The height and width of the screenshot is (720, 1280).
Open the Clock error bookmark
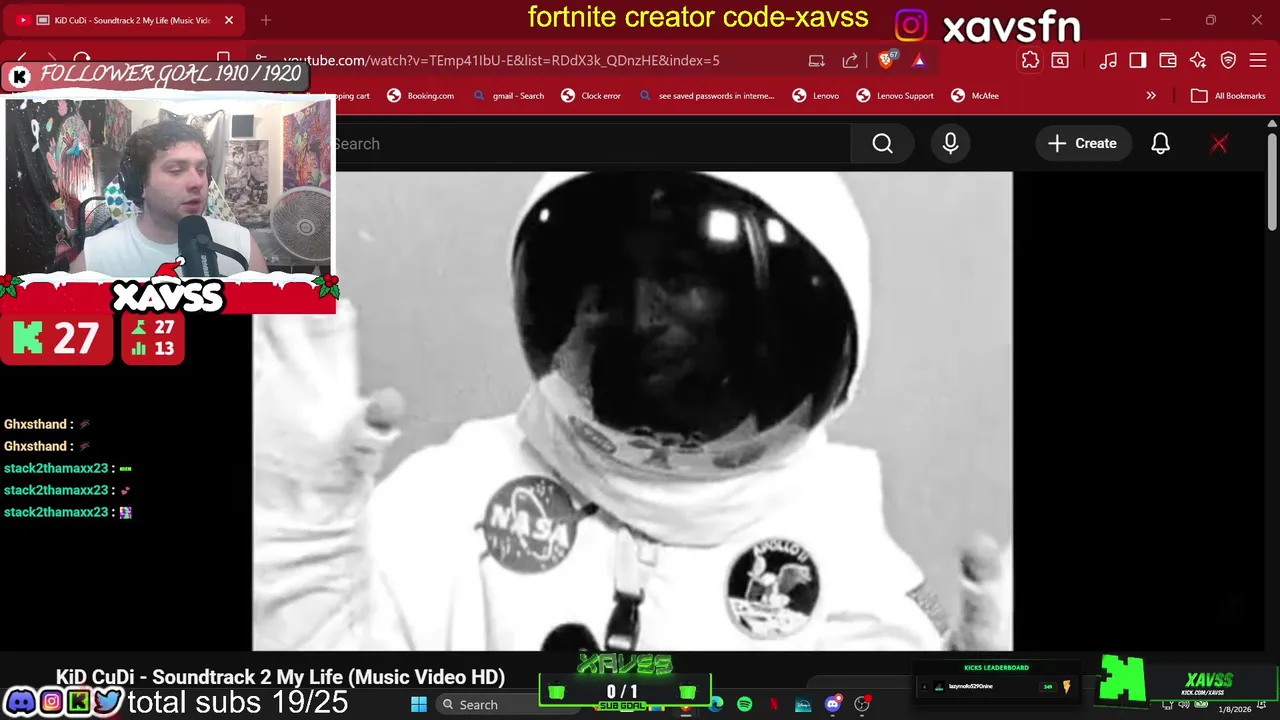click(591, 96)
